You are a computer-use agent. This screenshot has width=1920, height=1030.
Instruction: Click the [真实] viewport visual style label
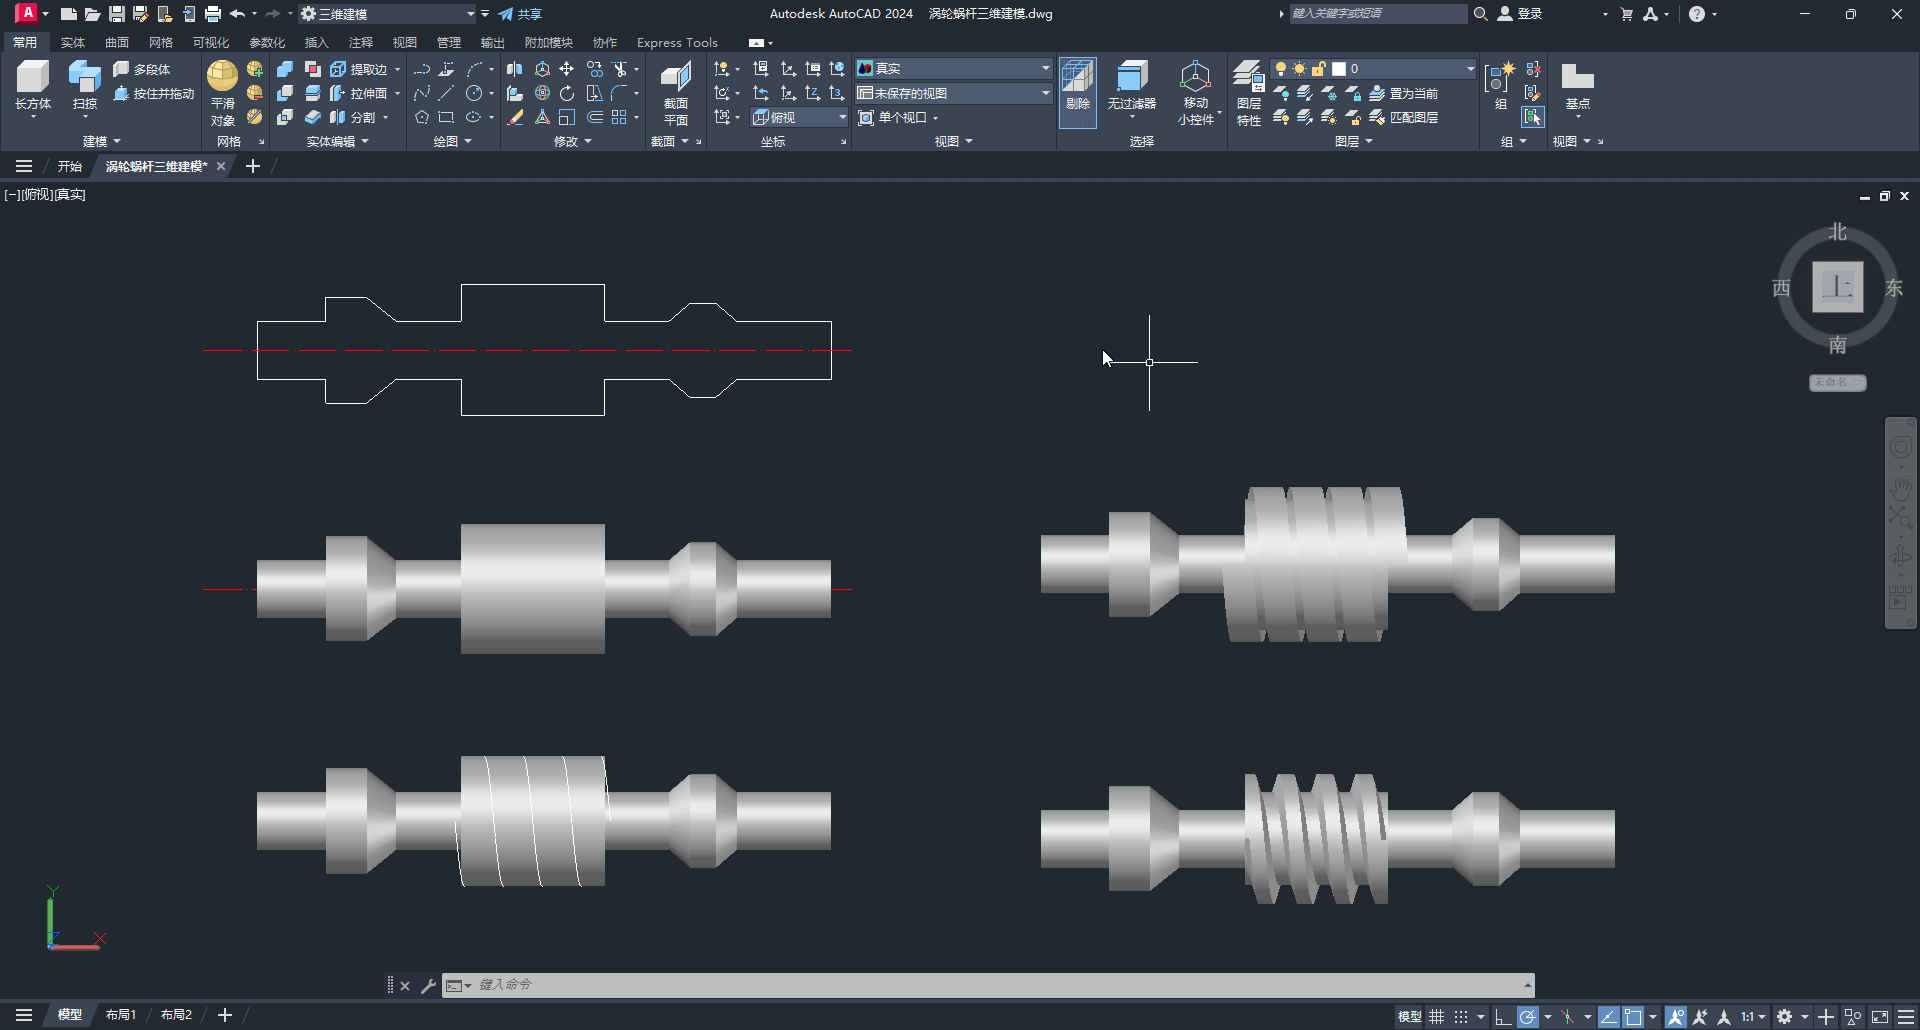click(69, 195)
